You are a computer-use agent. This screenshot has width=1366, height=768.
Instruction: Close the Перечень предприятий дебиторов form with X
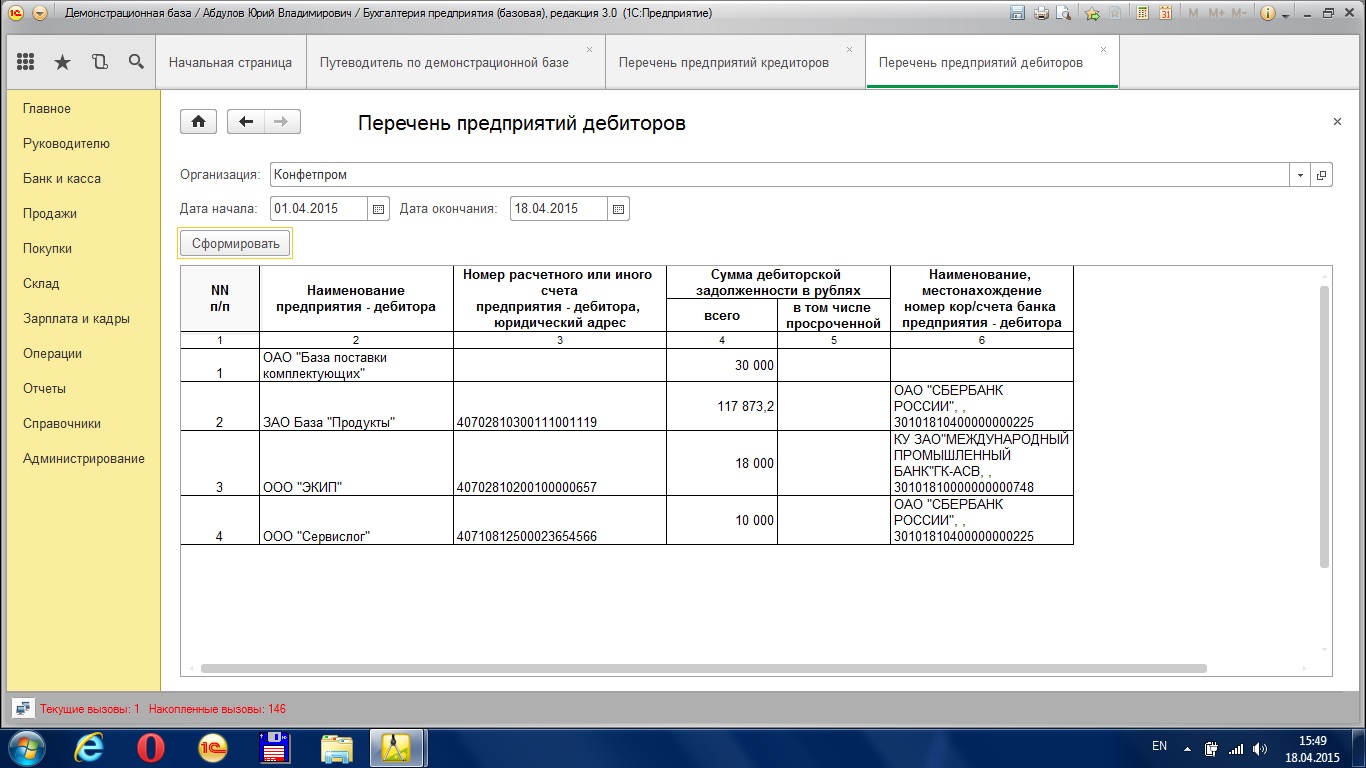[1337, 122]
